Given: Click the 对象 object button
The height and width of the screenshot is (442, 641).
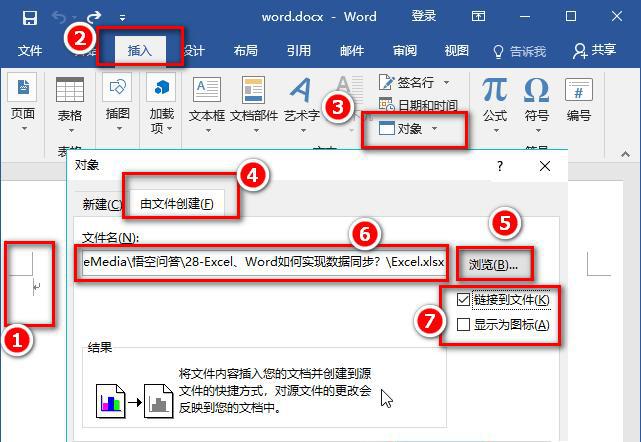Looking at the screenshot, I should point(400,129).
